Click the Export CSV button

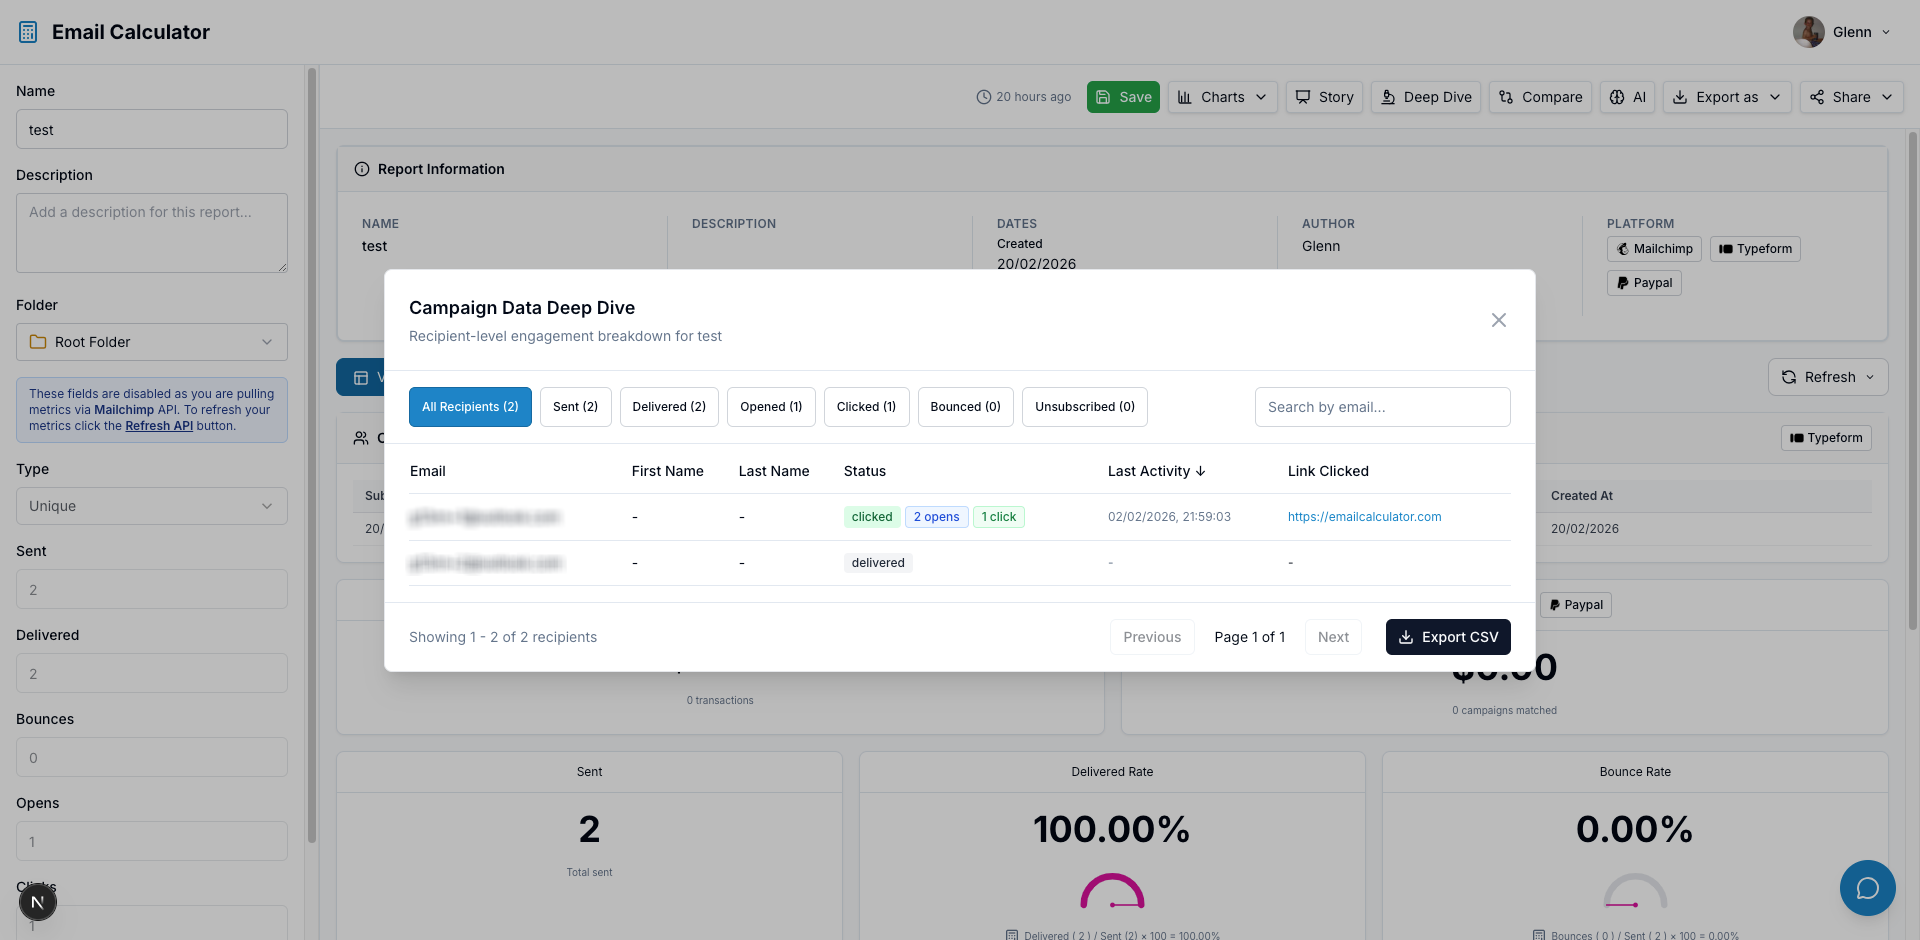(x=1448, y=637)
